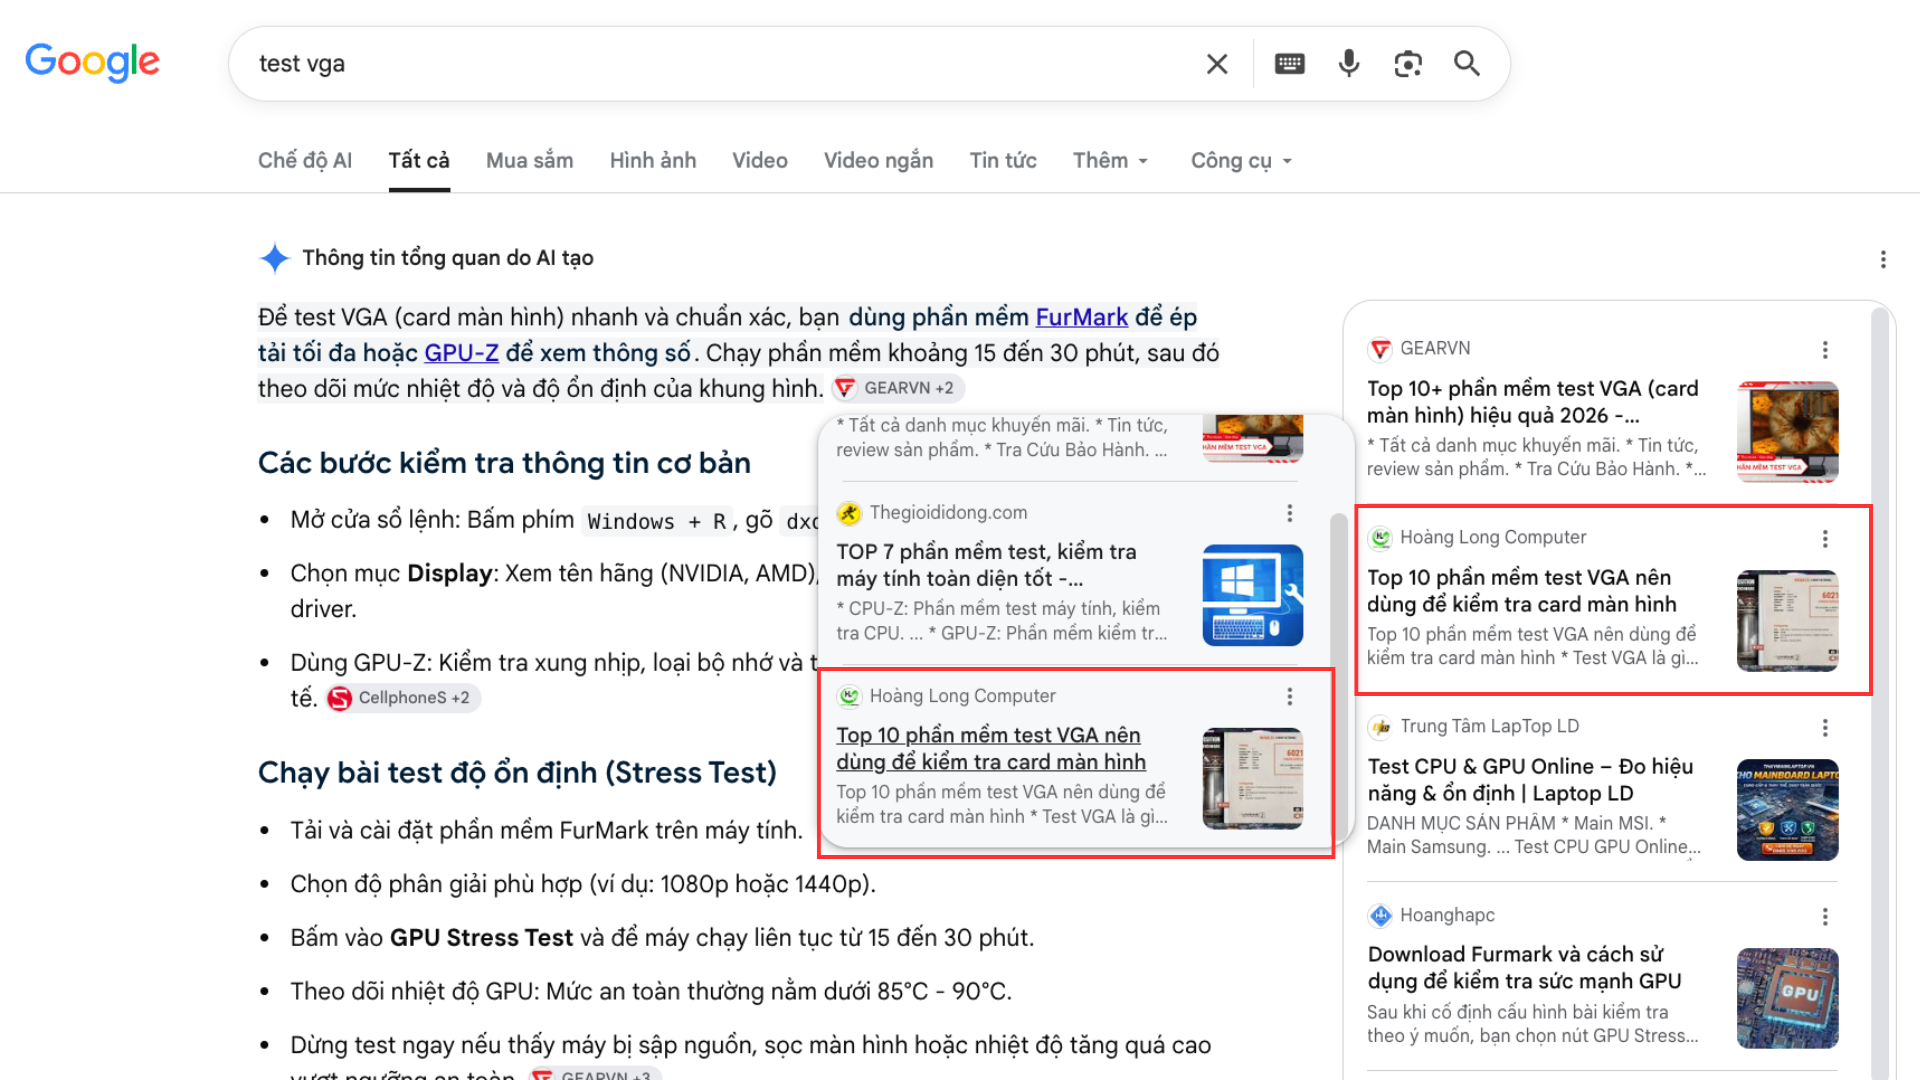
Task: Click the popup Hoàng Long Computer article thumbnail
Action: tap(1253, 778)
